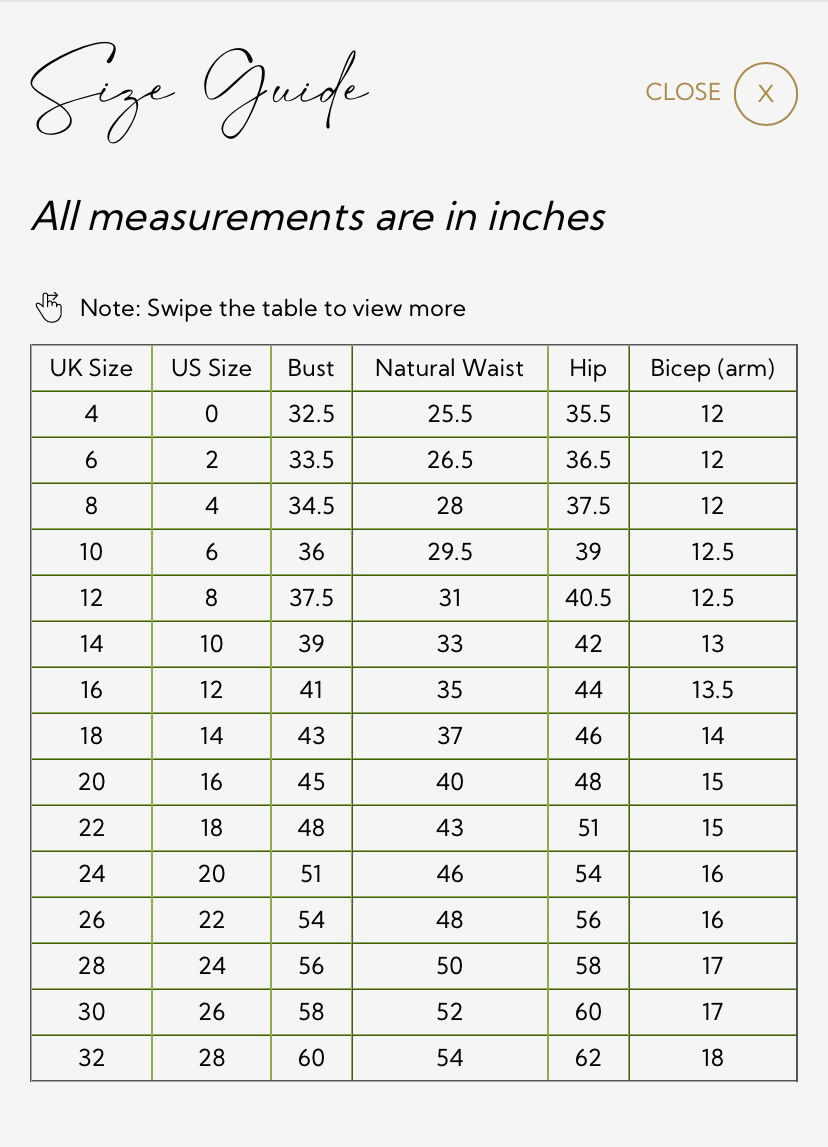Select the UK size 4 cell
The width and height of the screenshot is (828, 1147).
(x=91, y=414)
